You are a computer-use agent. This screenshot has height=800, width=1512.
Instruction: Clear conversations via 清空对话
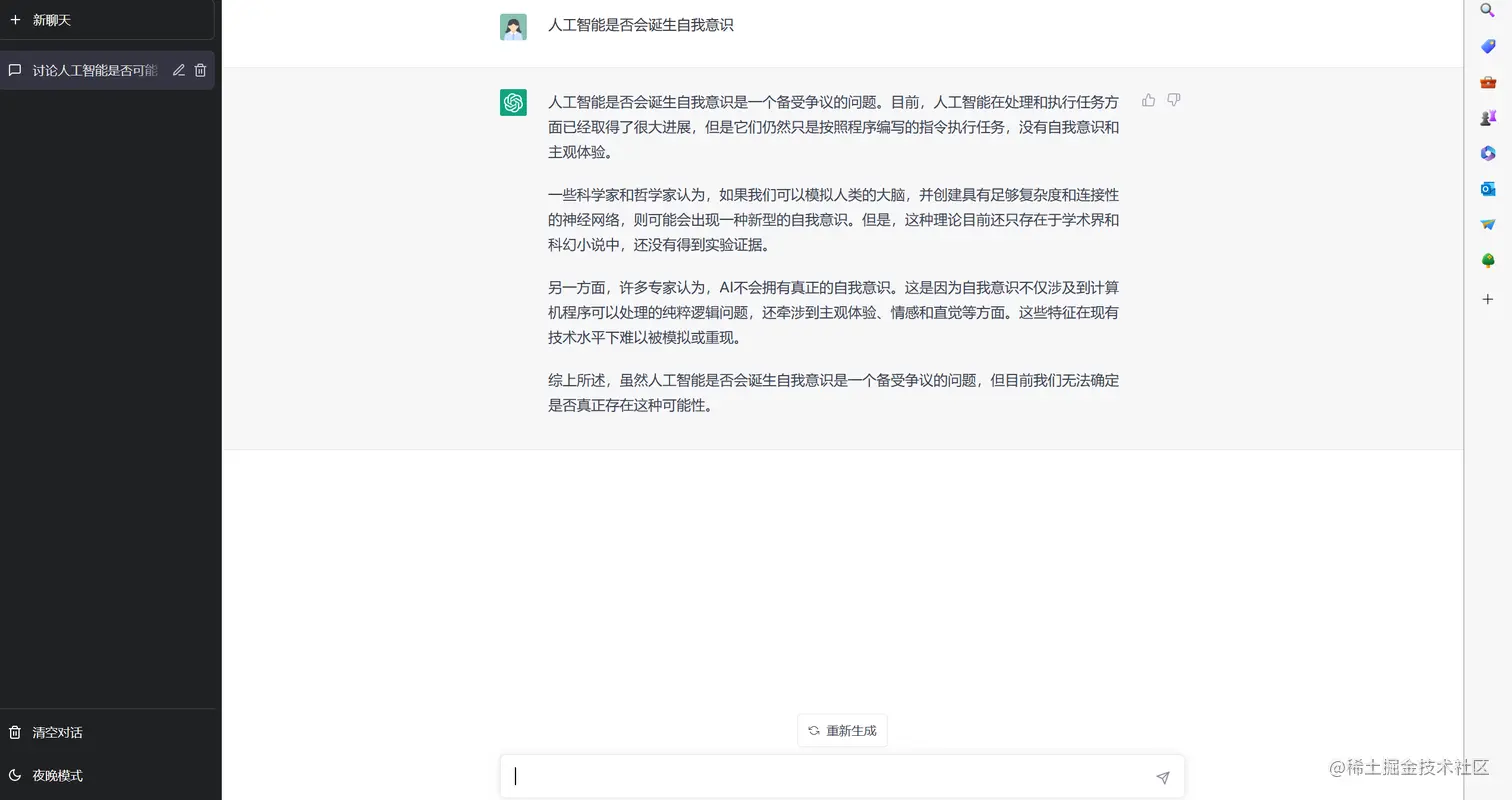(107, 732)
